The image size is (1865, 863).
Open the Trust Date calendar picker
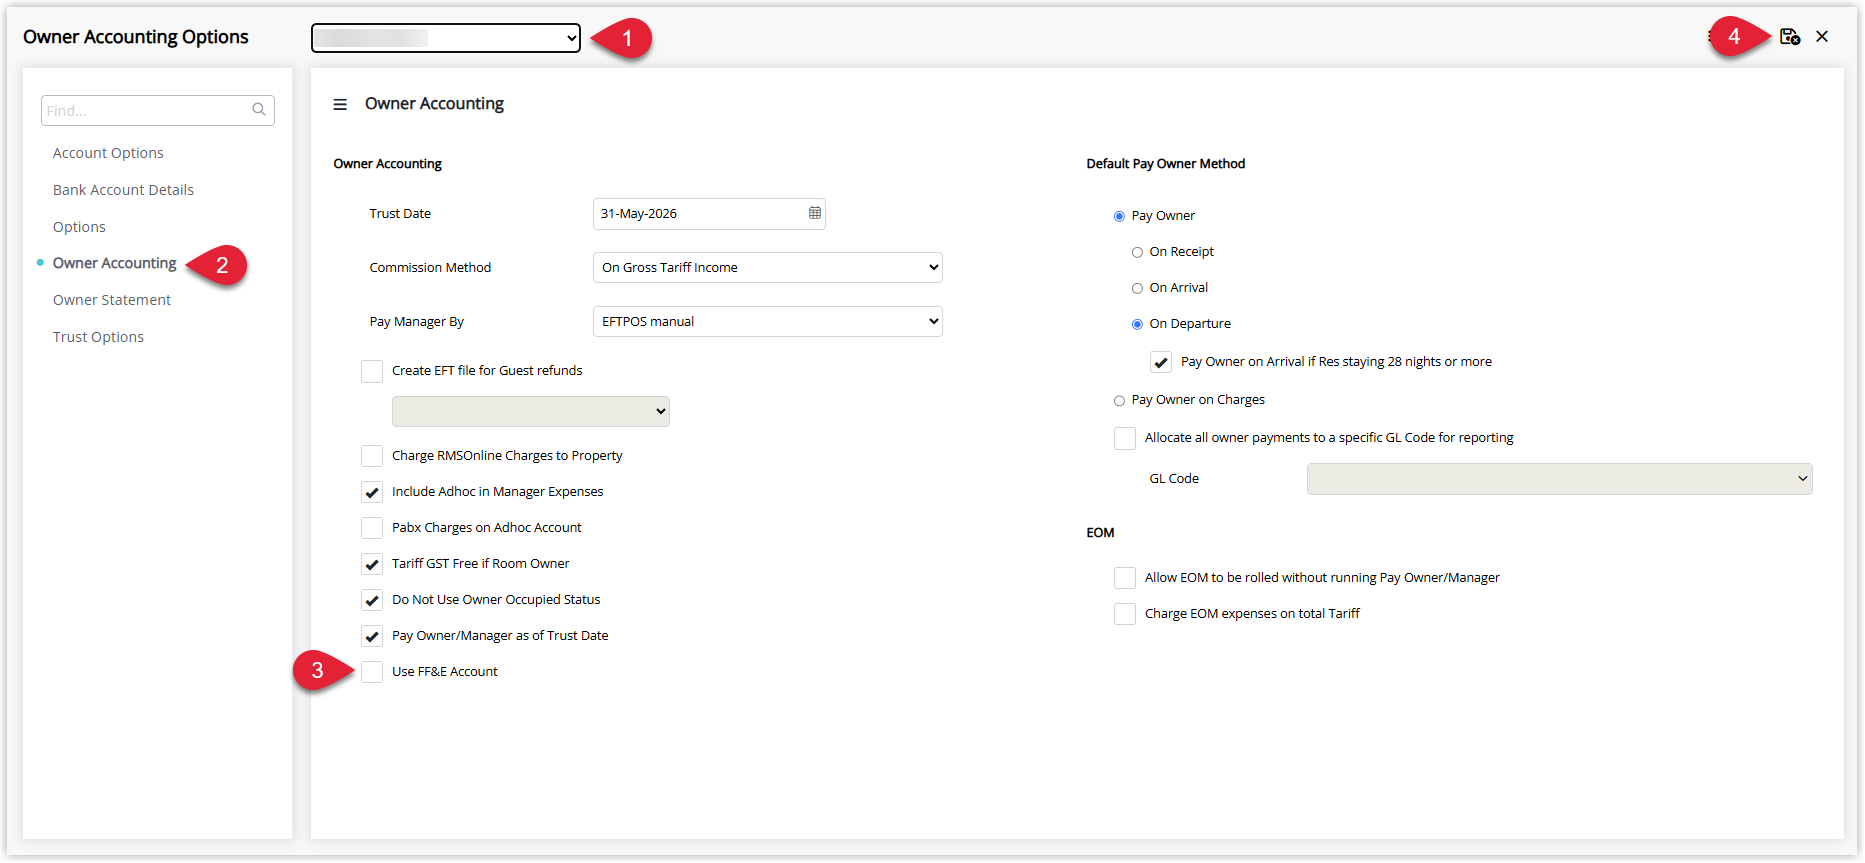(815, 213)
